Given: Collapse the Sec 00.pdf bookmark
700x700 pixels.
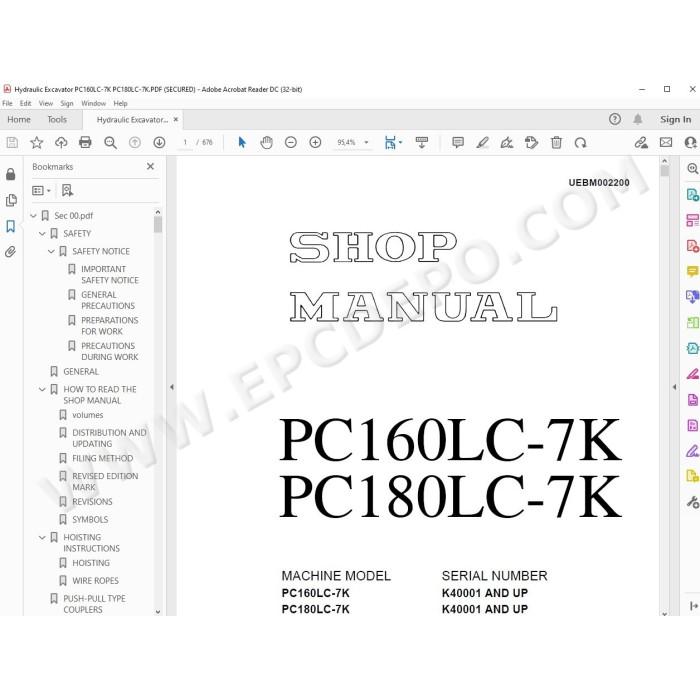Looking at the screenshot, I should pos(33,216).
